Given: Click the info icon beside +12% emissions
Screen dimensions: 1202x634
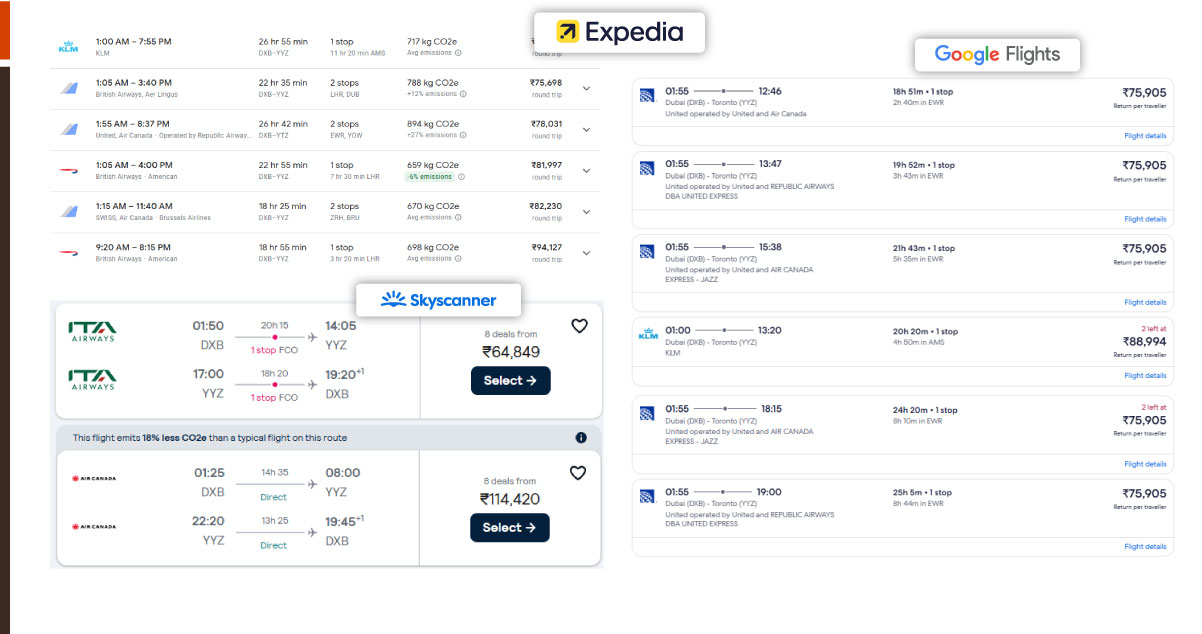Looking at the screenshot, I should (462, 94).
